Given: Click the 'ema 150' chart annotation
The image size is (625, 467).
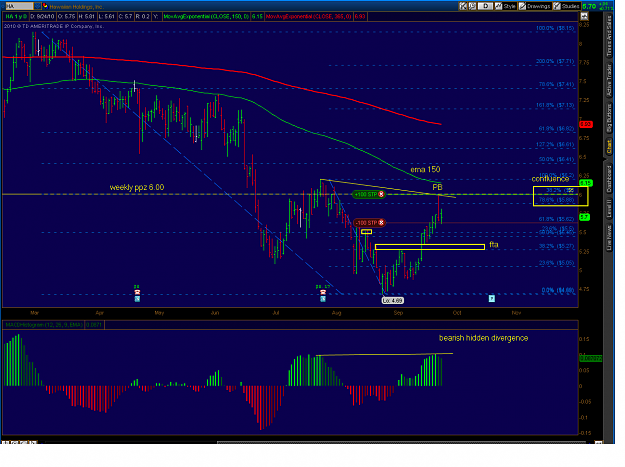Looking at the screenshot, I should click(425, 169).
